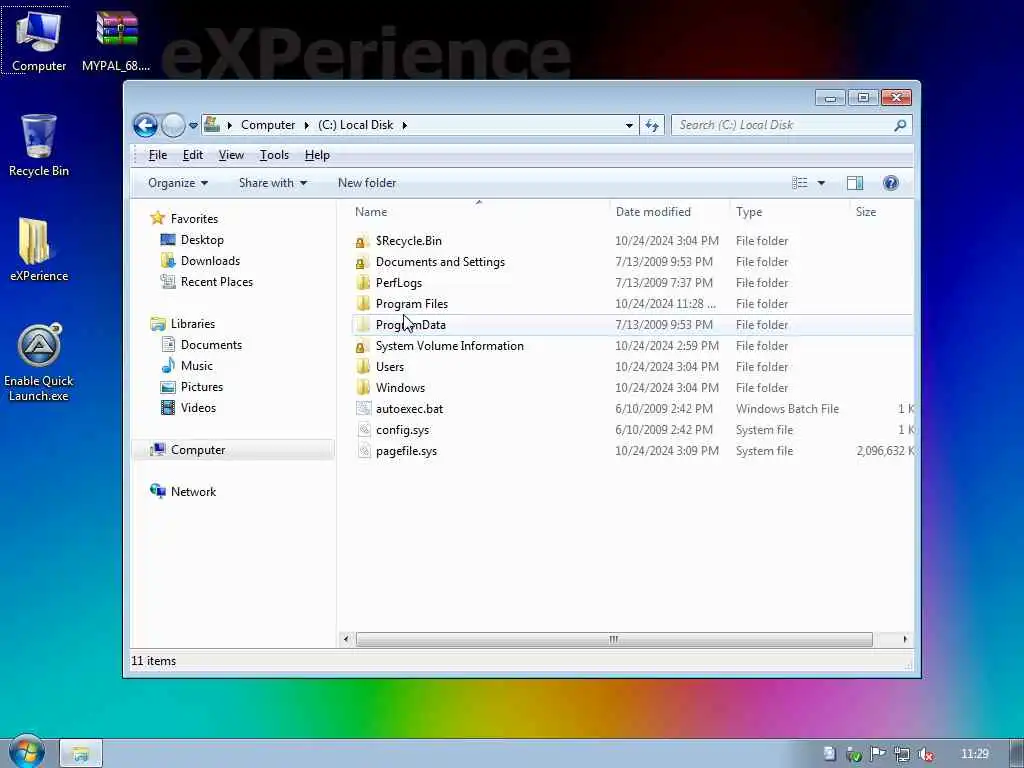1024x768 pixels.
Task: Click the scroll left arrow
Action: pyautogui.click(x=346, y=639)
